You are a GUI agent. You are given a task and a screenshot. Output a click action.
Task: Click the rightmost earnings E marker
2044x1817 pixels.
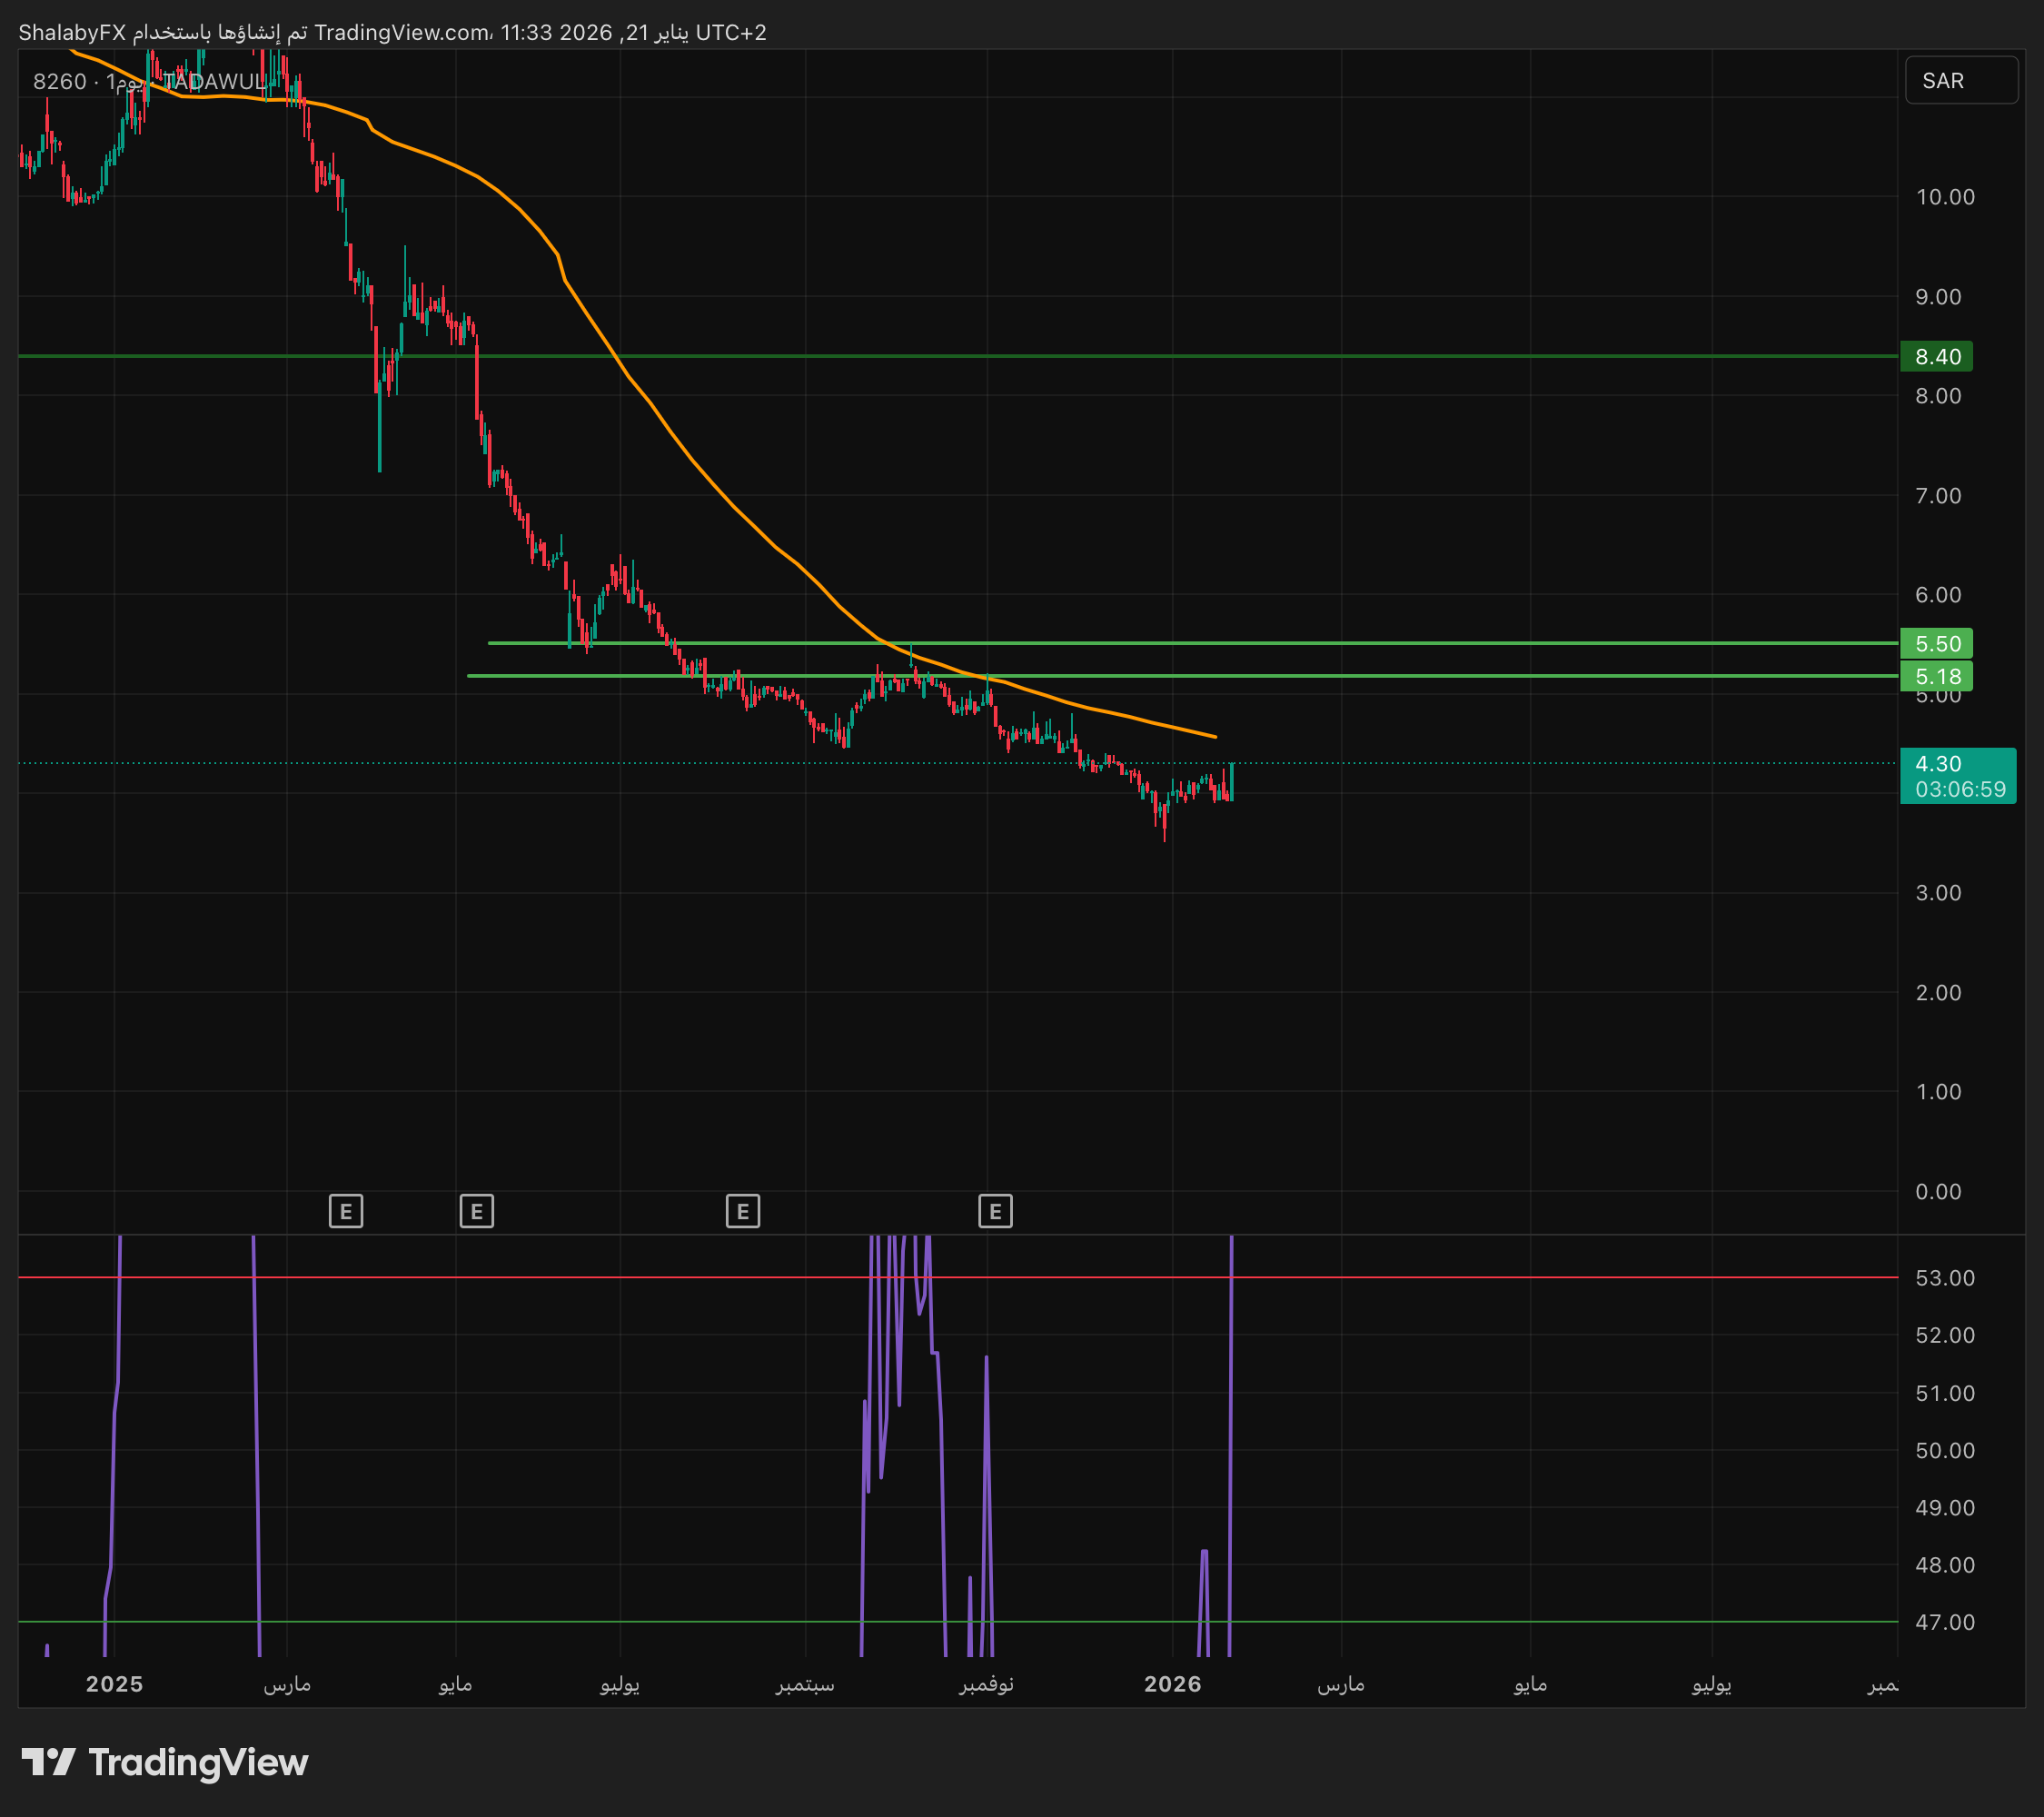(x=995, y=1211)
